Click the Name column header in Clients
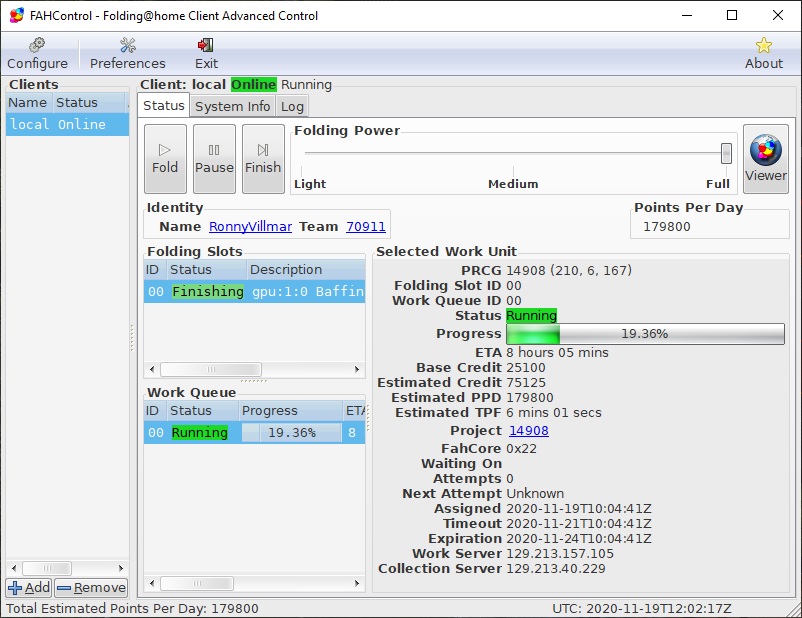The height and width of the screenshot is (618, 802). click(28, 103)
